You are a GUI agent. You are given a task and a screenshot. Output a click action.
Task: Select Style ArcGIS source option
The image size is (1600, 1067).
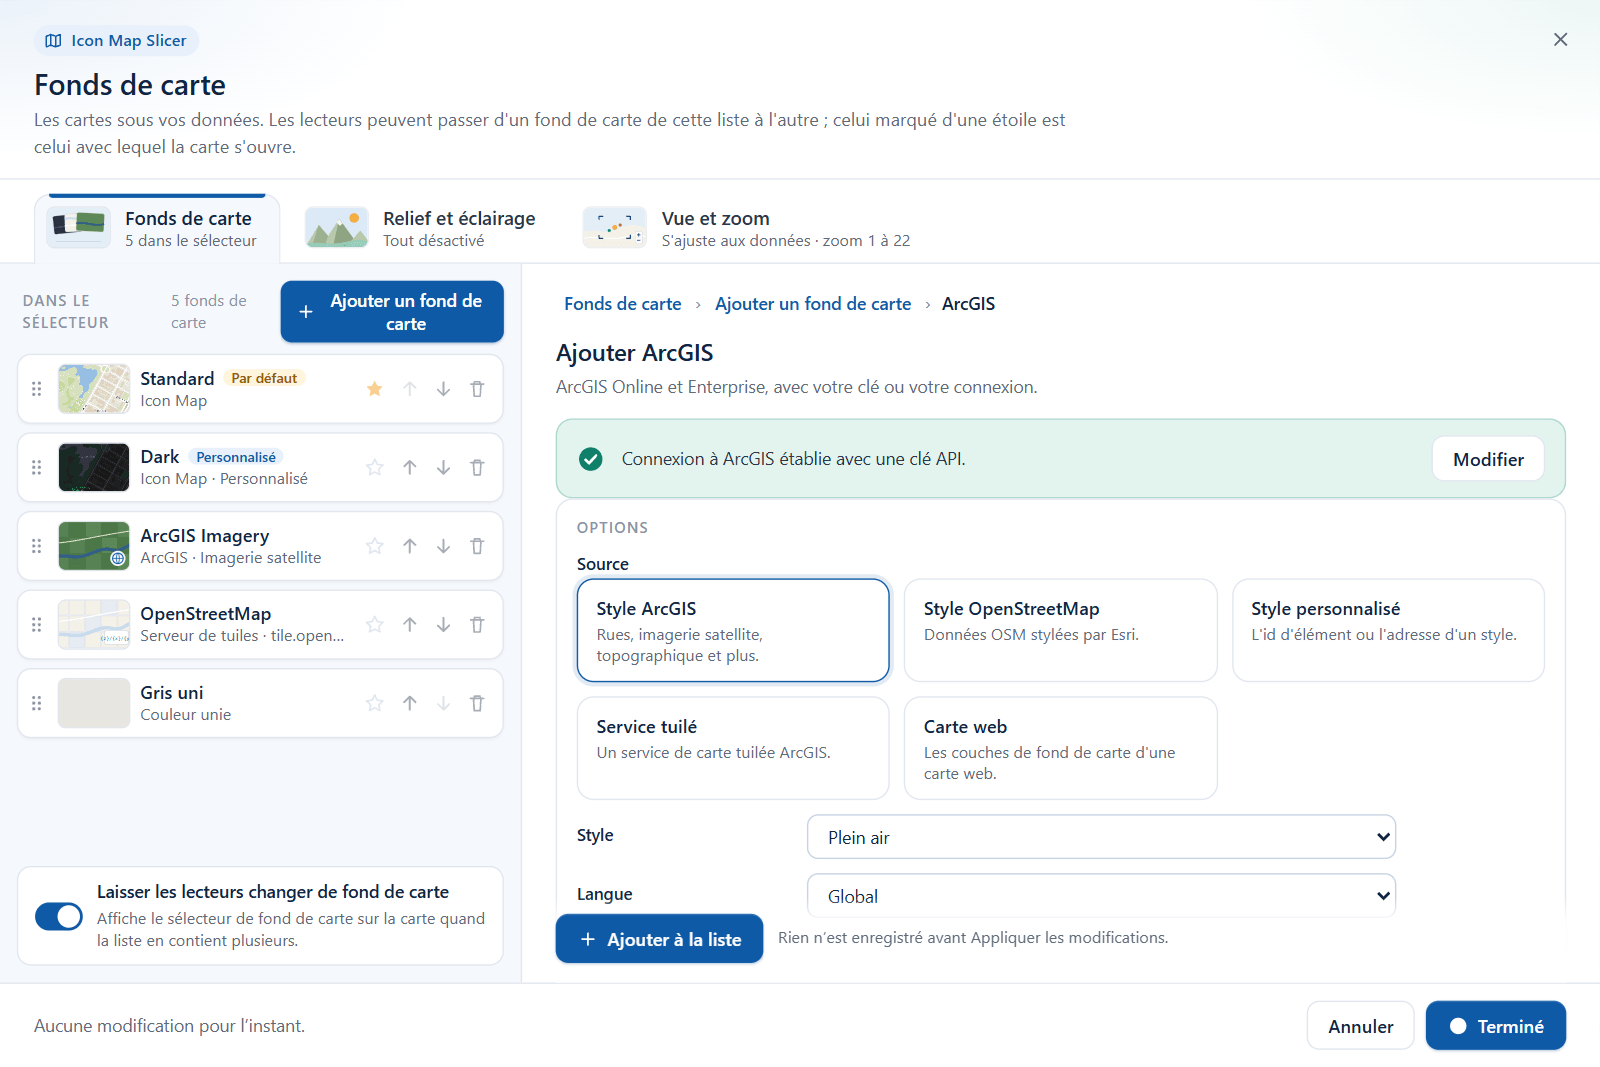(733, 630)
